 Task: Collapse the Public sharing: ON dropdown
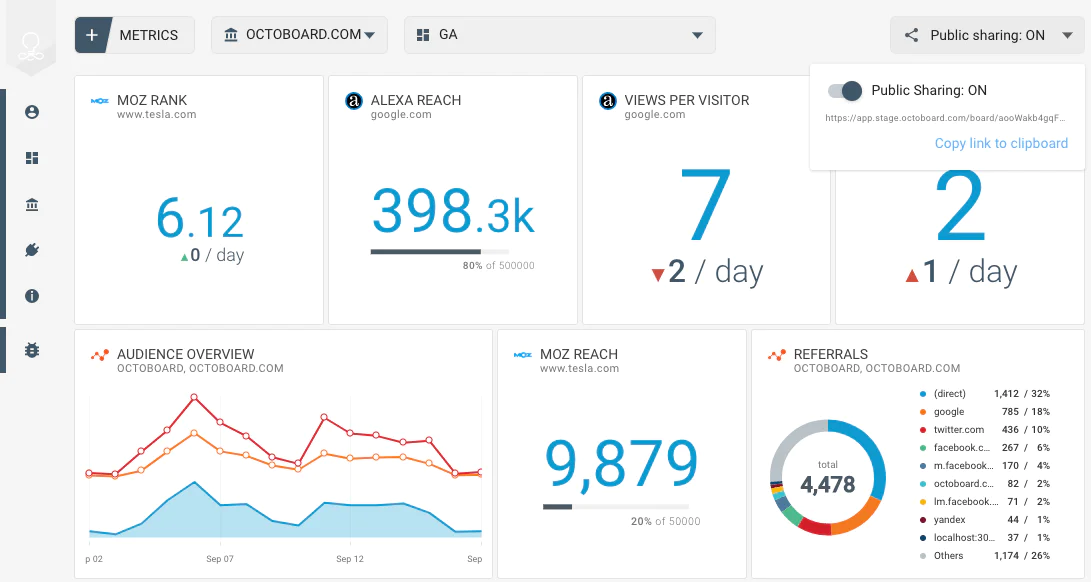pyautogui.click(x=986, y=35)
